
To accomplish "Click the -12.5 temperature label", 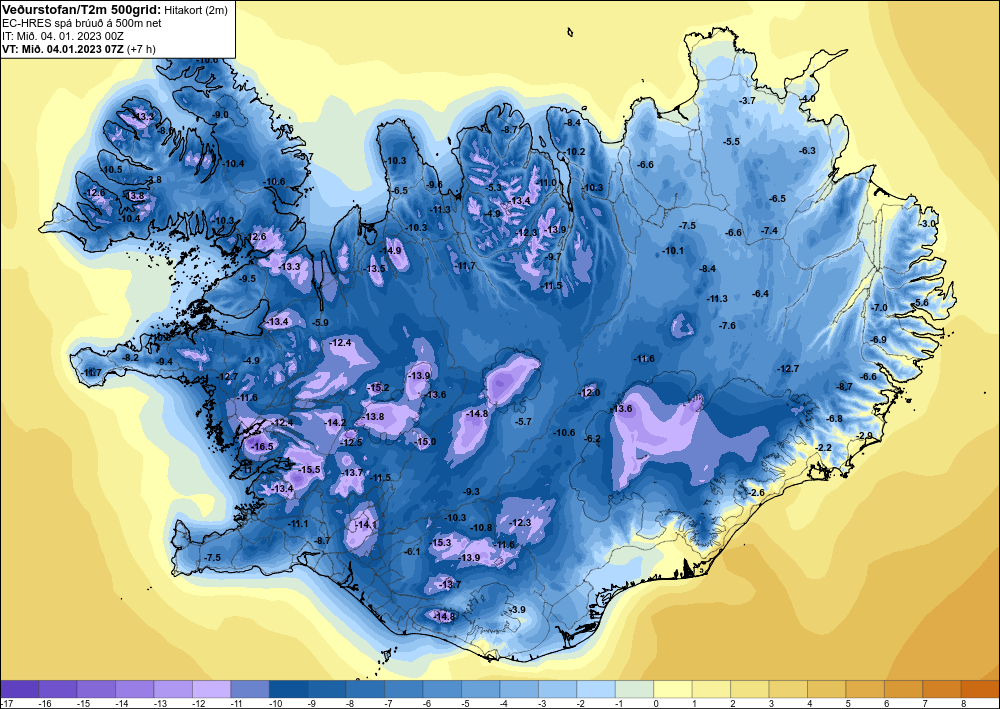I will pos(351,442).
